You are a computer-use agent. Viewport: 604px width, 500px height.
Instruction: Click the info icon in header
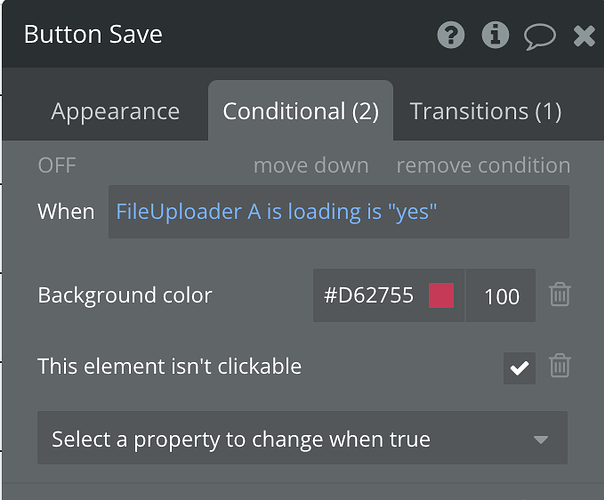(495, 36)
